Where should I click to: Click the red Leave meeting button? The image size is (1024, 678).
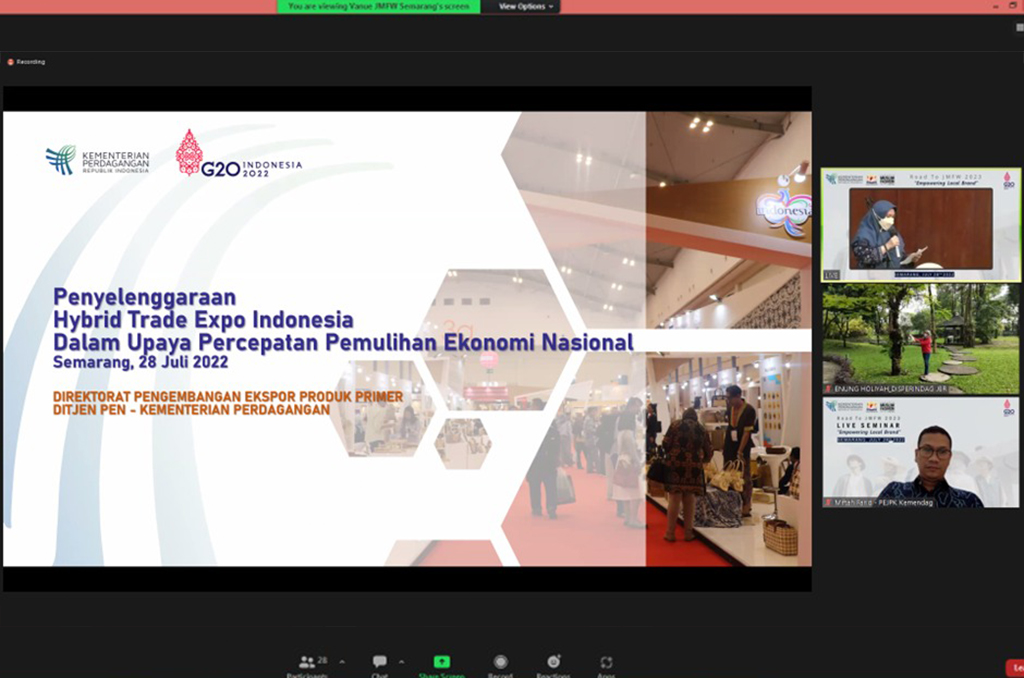click(x=1014, y=667)
